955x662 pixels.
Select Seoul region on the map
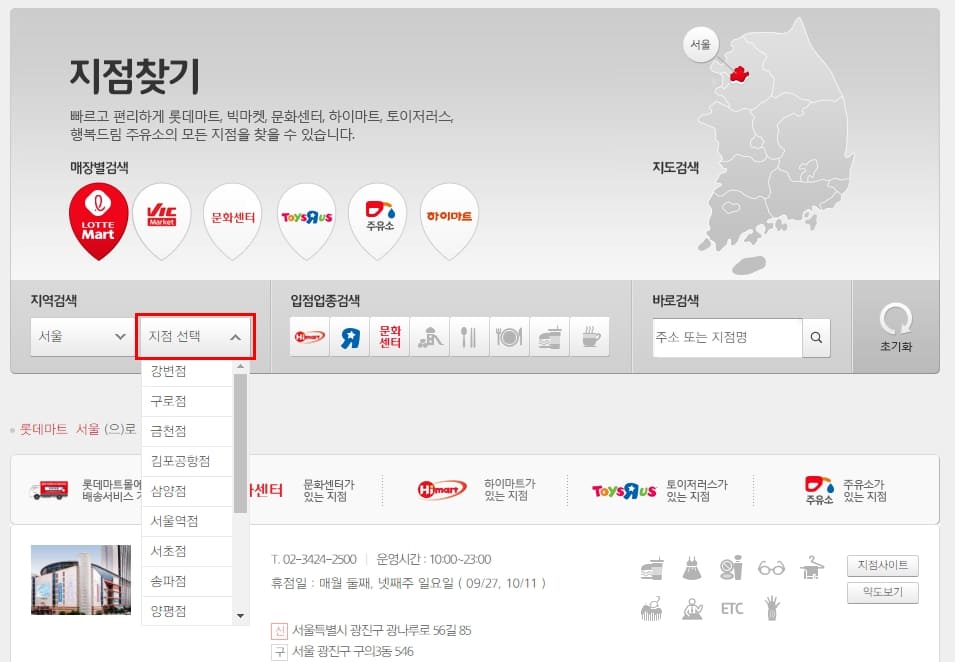[739, 74]
